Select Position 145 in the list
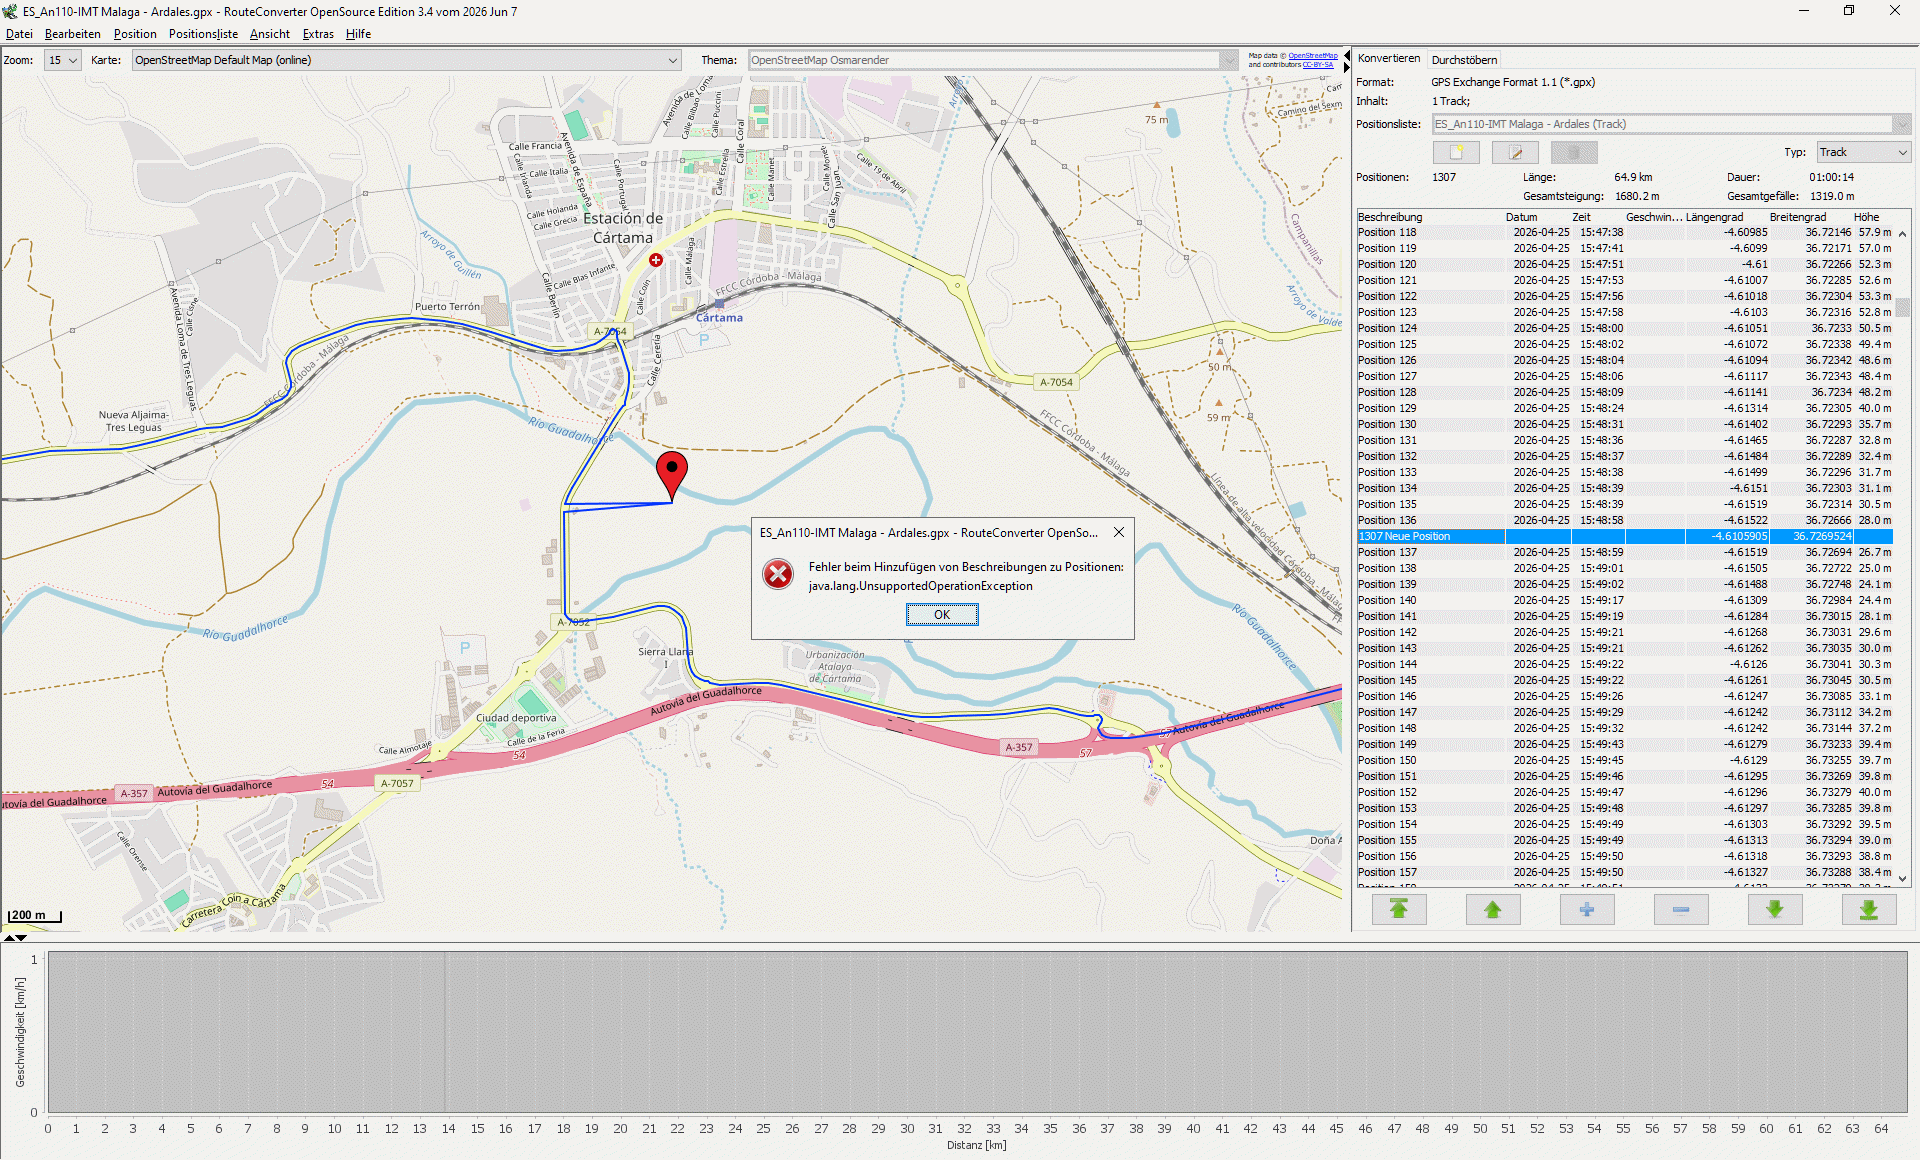The image size is (1920, 1160). pyautogui.click(x=1624, y=680)
